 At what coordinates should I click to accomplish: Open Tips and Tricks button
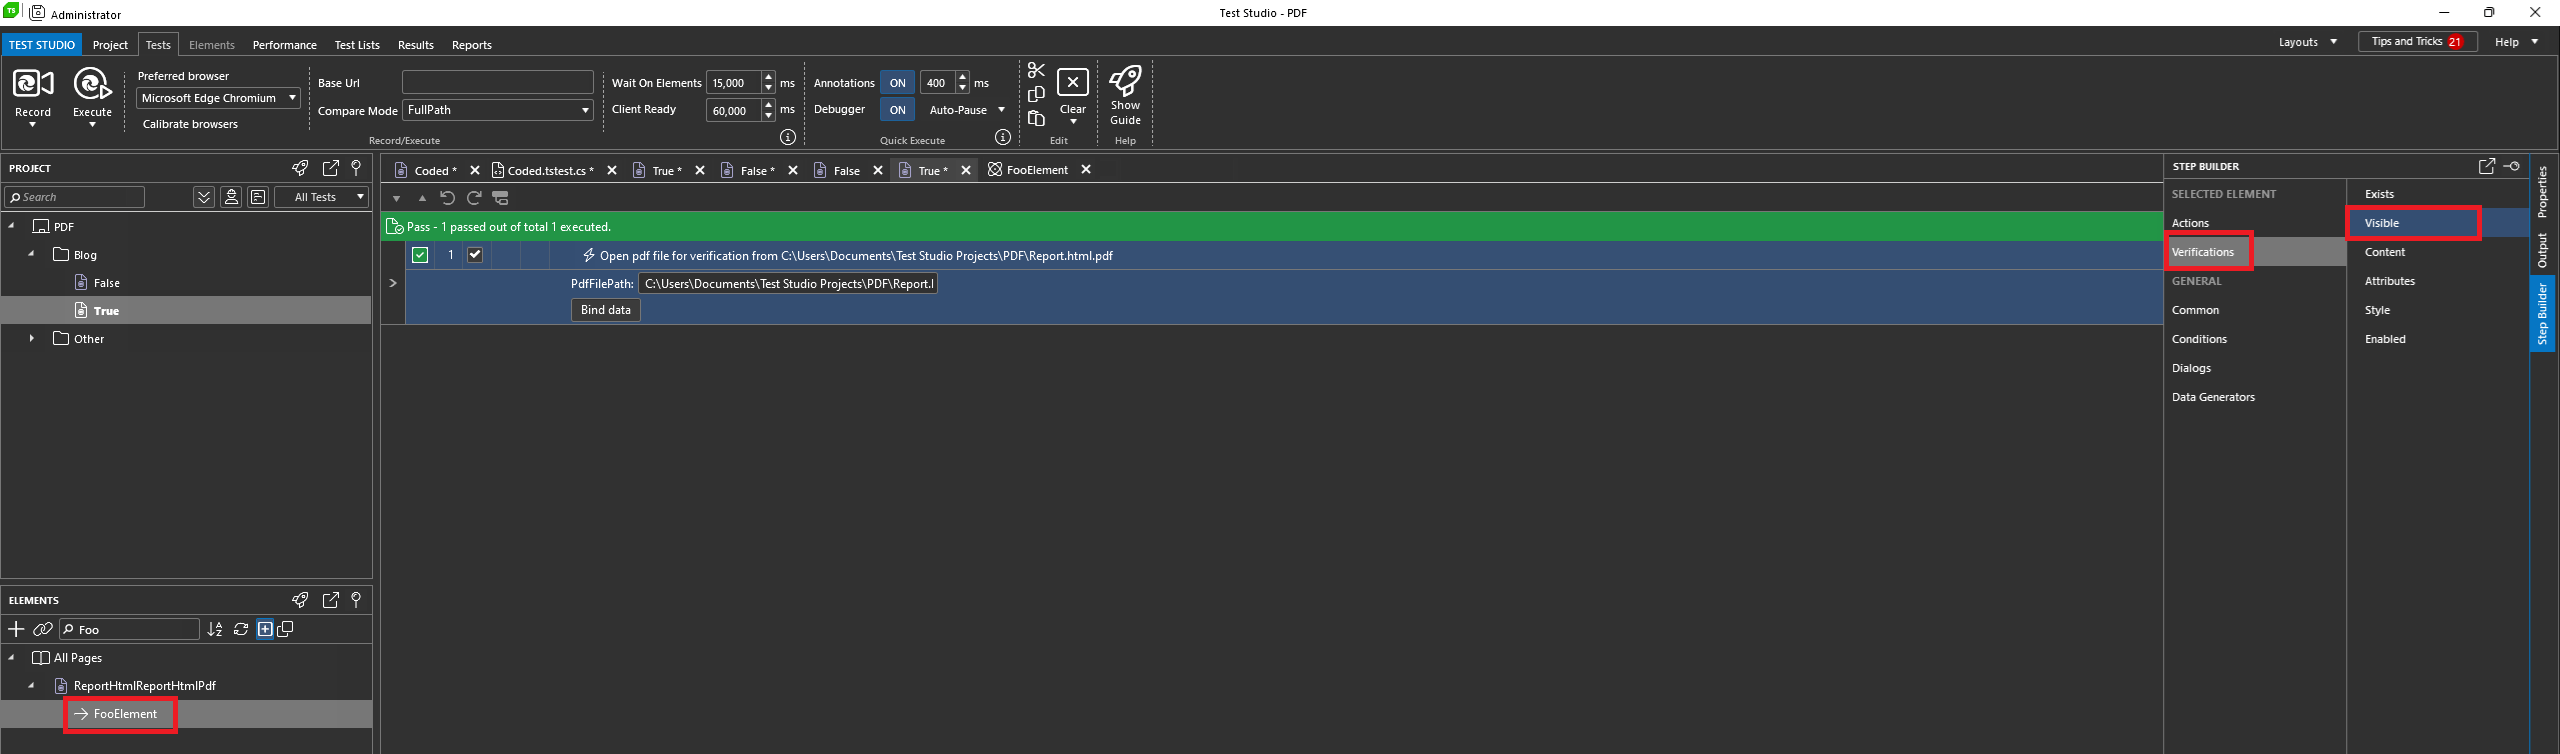(x=2418, y=42)
